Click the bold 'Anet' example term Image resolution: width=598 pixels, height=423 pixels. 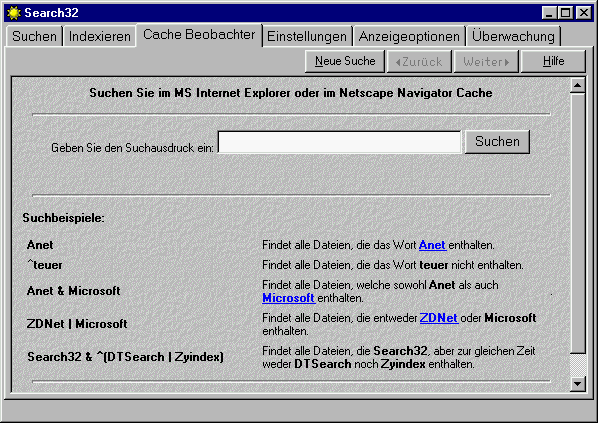(40, 245)
